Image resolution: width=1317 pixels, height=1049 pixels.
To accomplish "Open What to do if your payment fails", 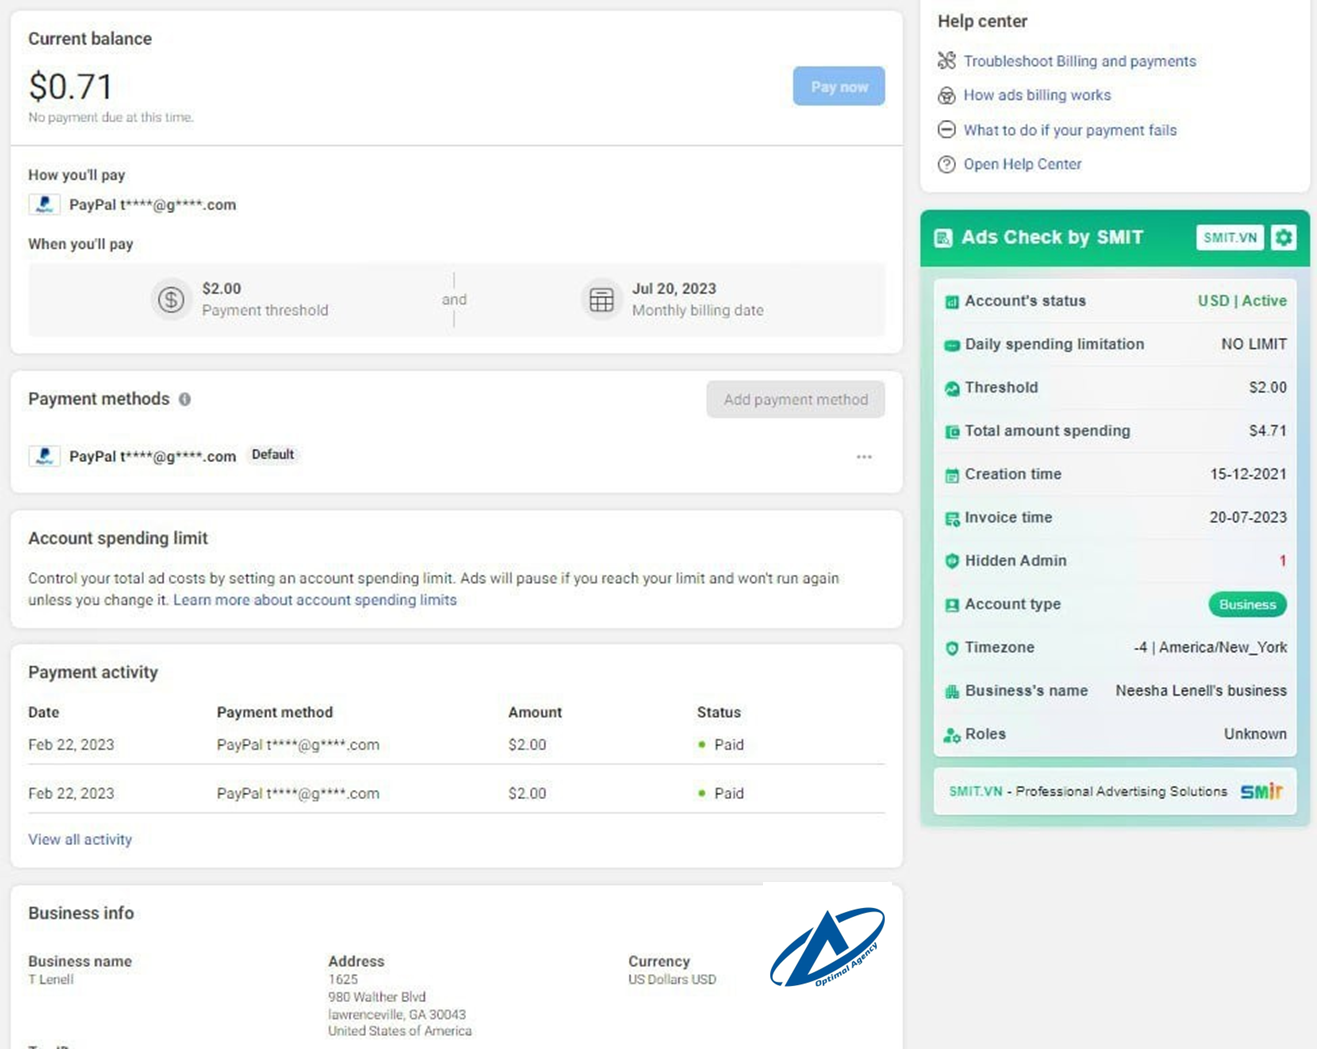I will pyautogui.click(x=1070, y=130).
